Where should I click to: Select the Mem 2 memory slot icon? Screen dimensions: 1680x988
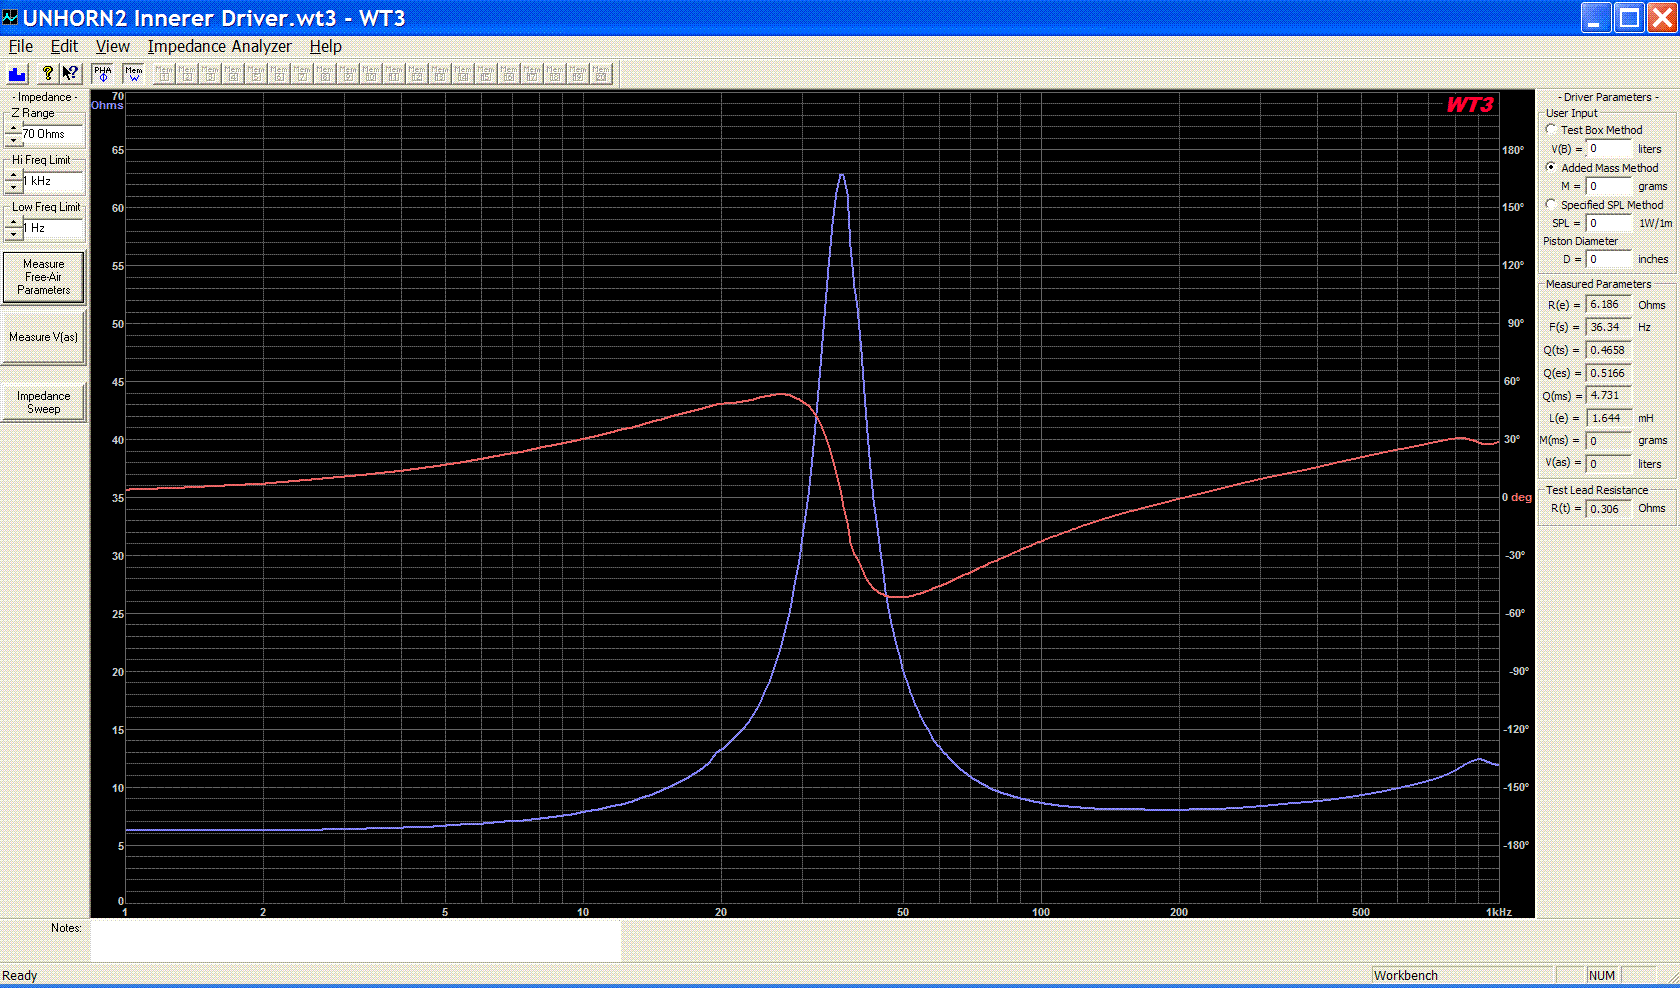pyautogui.click(x=187, y=73)
